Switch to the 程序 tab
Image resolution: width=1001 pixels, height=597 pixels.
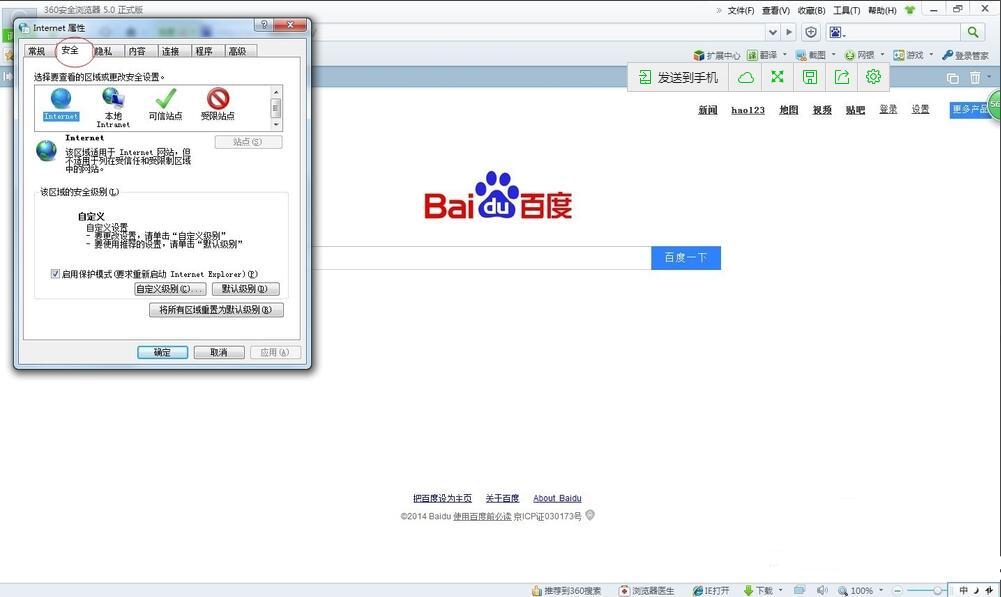[x=204, y=51]
